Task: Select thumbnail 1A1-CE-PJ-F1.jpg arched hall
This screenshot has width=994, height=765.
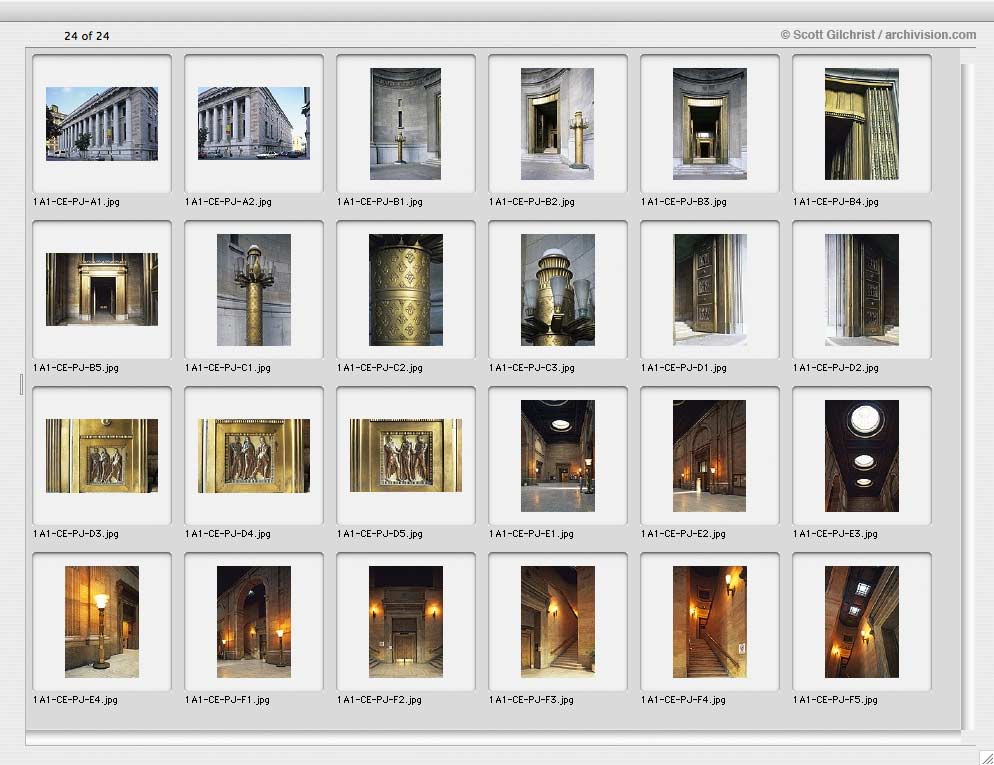Action: [254, 622]
